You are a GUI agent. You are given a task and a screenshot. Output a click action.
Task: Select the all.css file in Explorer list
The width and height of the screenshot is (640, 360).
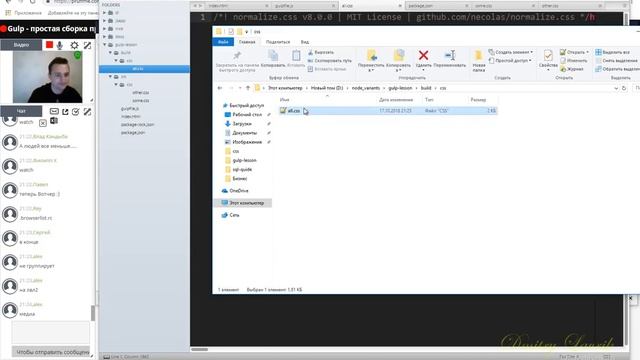(388, 111)
